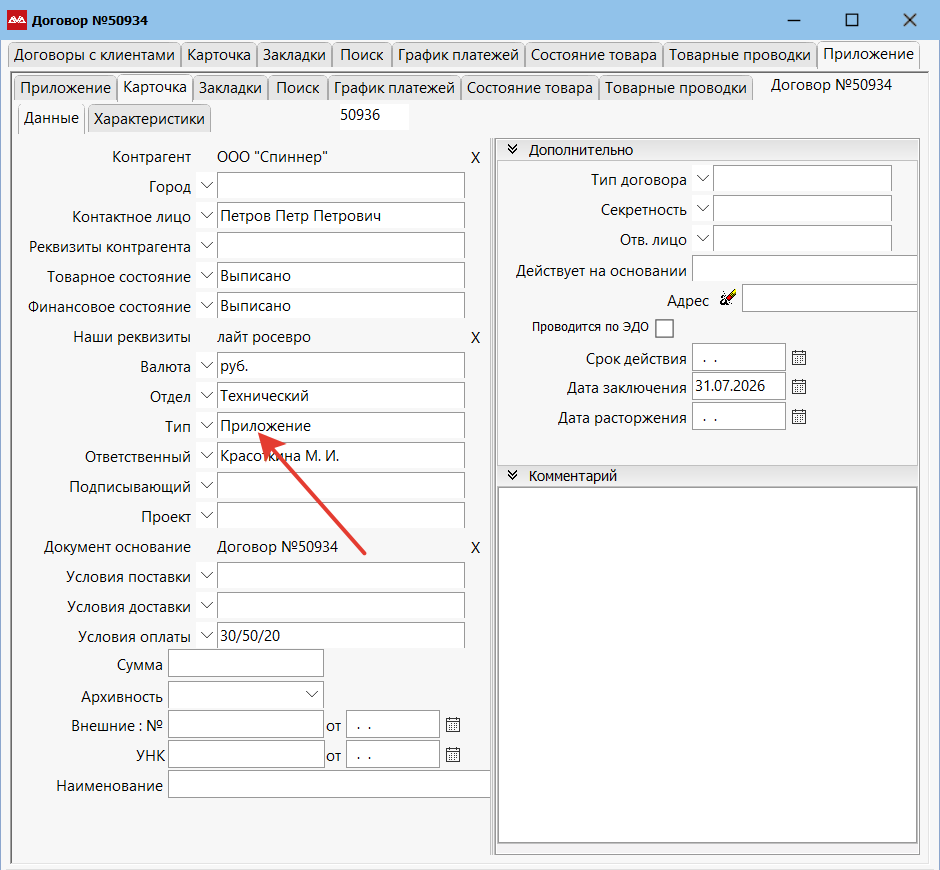Open the top-row Состояние товара tab
Image resolution: width=940 pixels, height=870 pixels.
pyautogui.click(x=593, y=55)
